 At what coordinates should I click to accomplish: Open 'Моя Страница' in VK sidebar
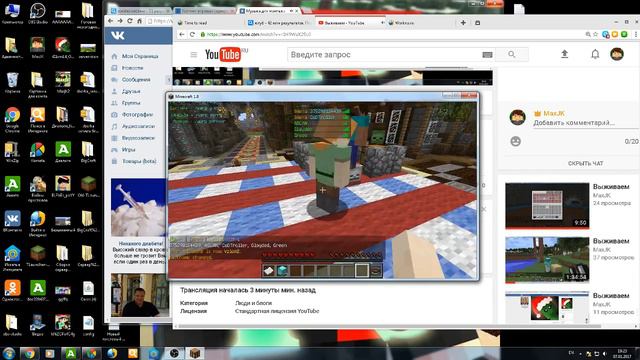coord(140,56)
